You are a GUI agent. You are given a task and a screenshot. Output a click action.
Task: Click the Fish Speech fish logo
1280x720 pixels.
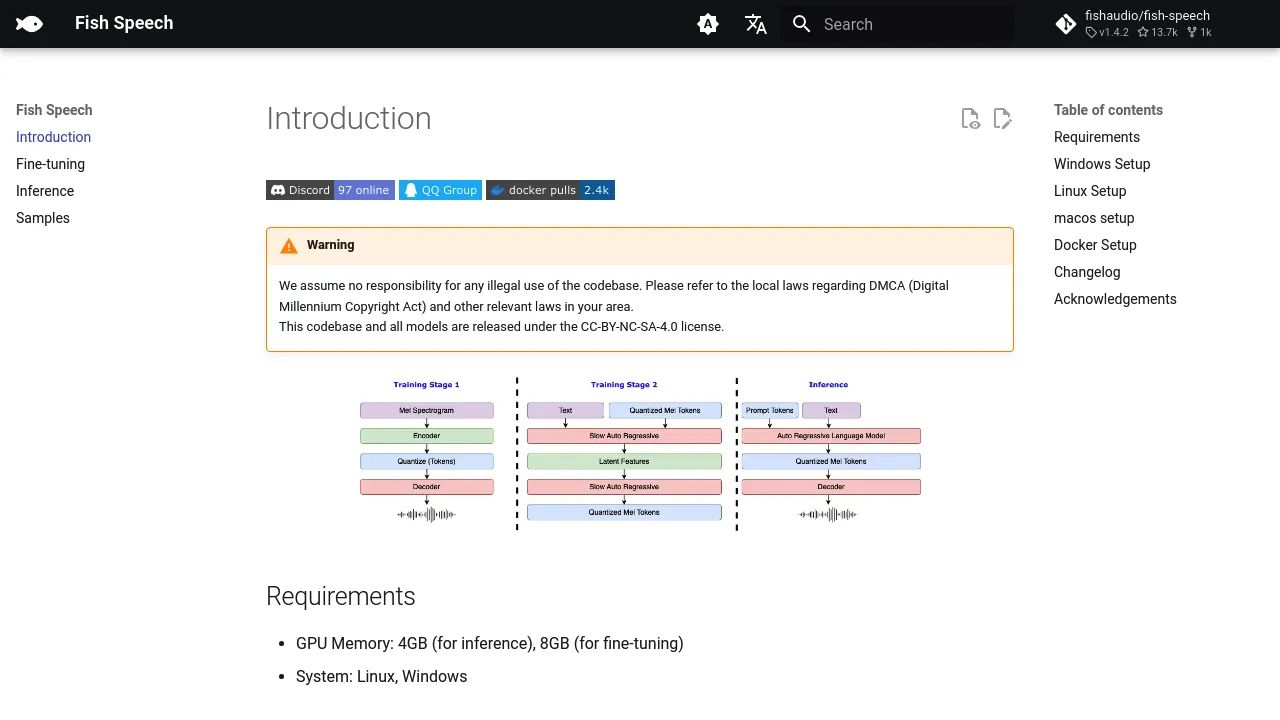30,24
